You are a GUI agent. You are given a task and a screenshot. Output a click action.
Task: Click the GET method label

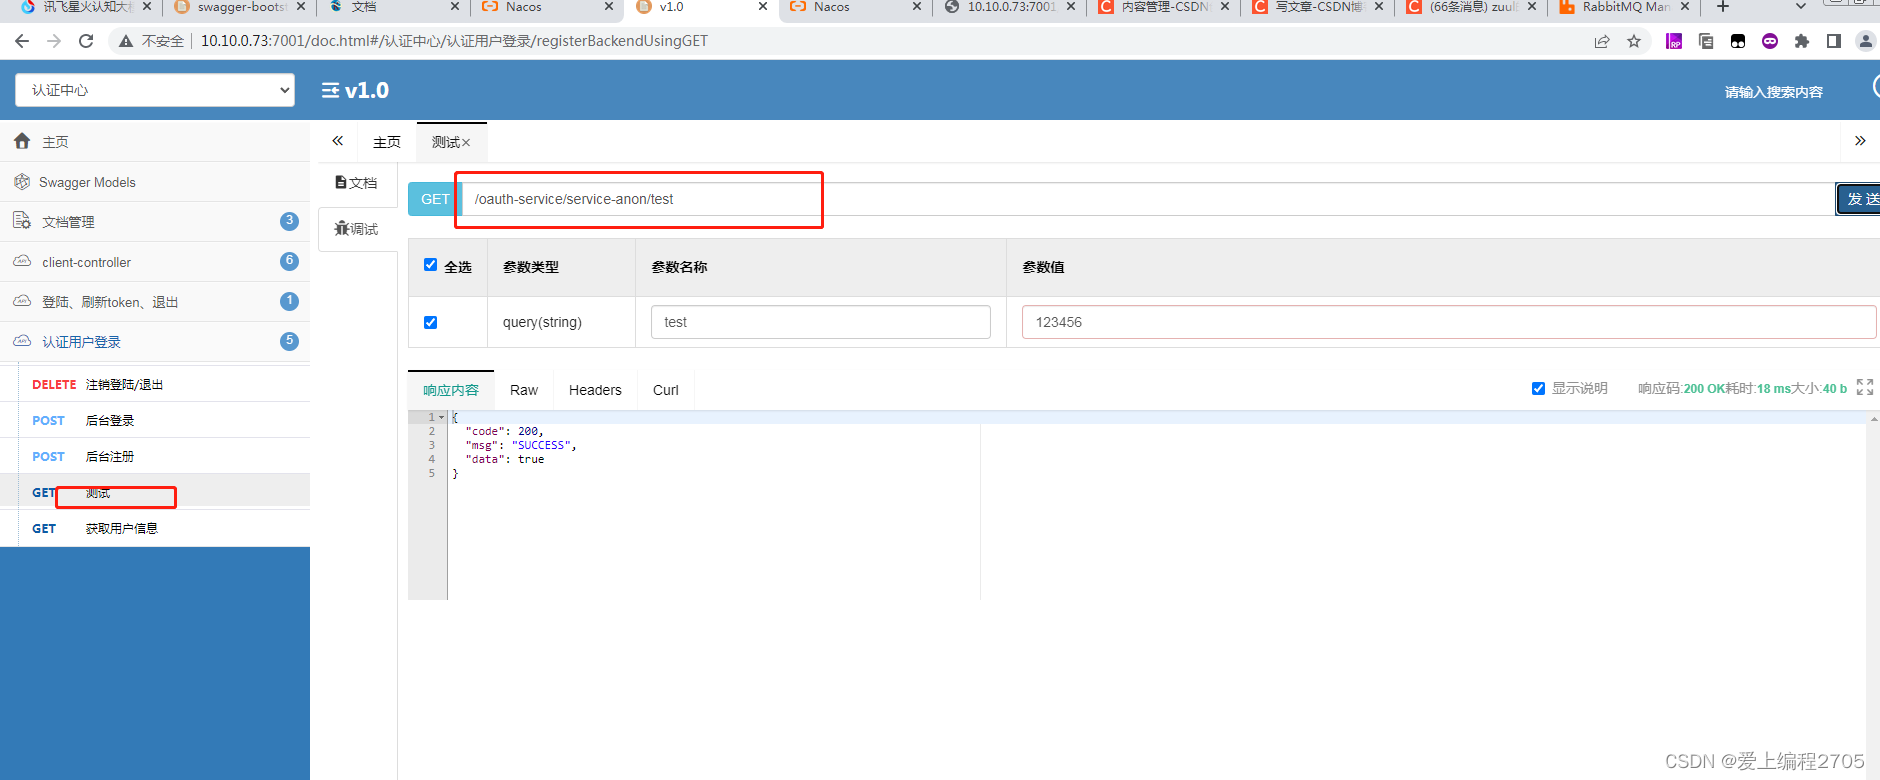[435, 199]
